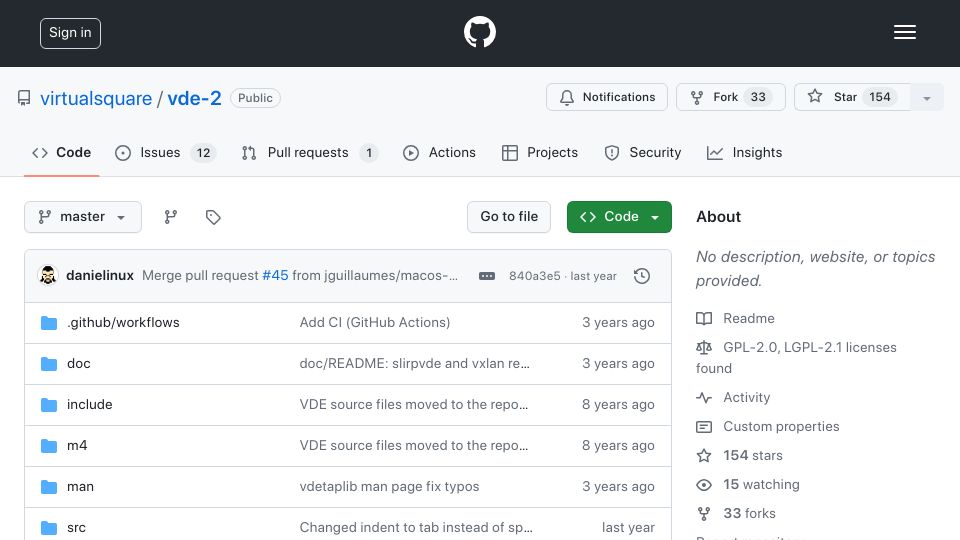960x540 pixels.
Task: Open commit 840a3e5
Action: pos(534,276)
